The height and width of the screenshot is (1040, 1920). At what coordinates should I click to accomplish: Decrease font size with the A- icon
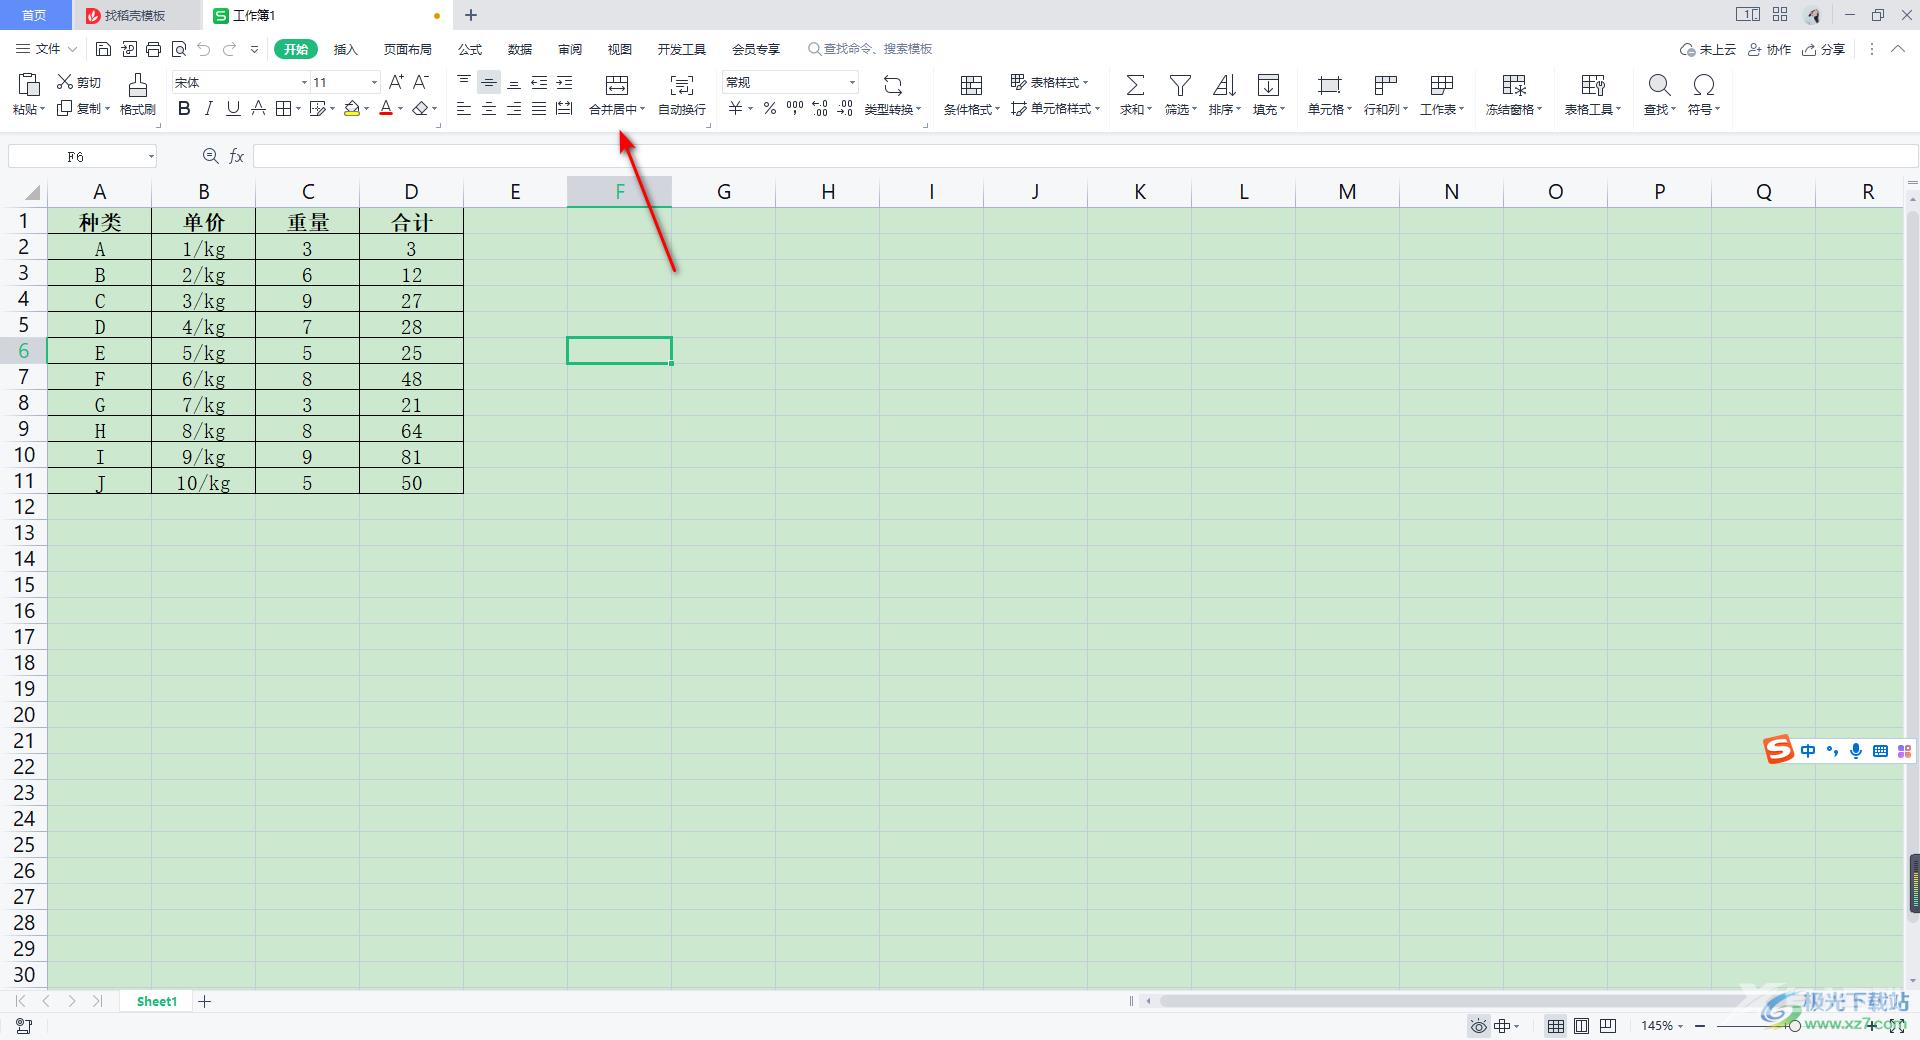[421, 82]
